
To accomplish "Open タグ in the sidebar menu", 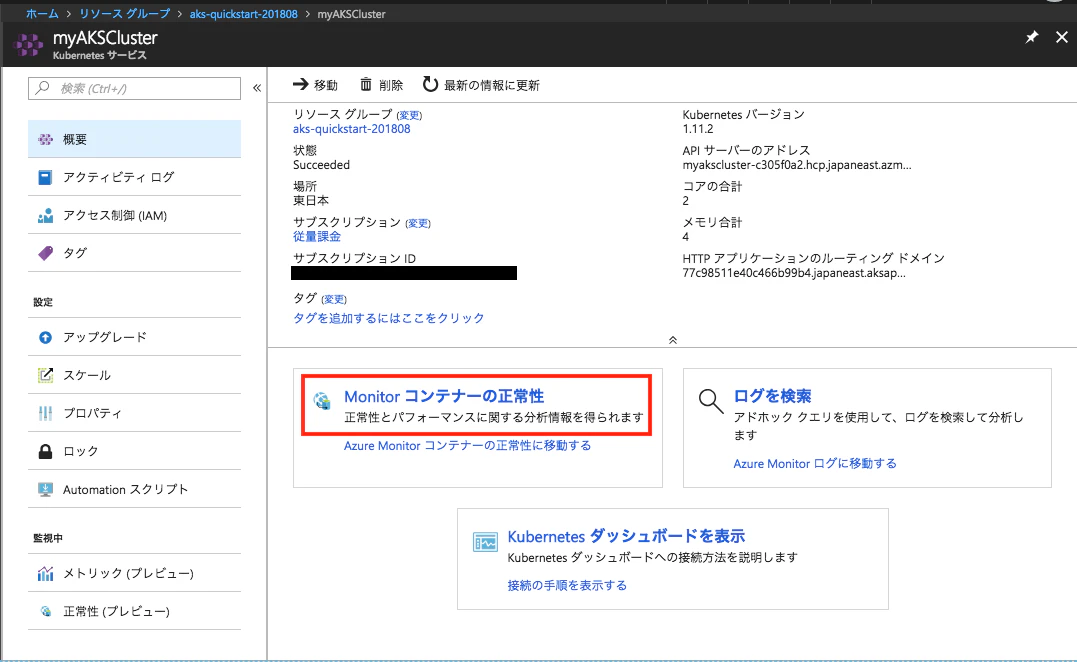I will pyautogui.click(x=135, y=253).
